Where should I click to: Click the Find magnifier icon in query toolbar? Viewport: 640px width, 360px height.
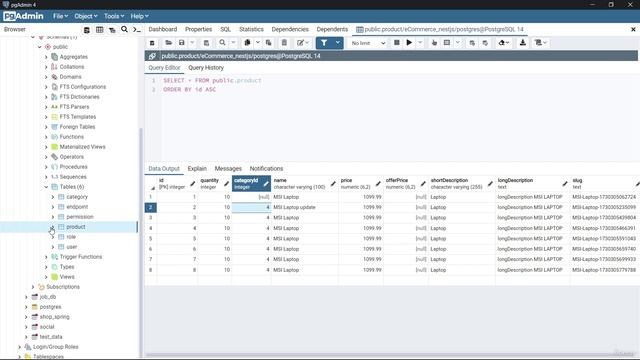coord(222,43)
